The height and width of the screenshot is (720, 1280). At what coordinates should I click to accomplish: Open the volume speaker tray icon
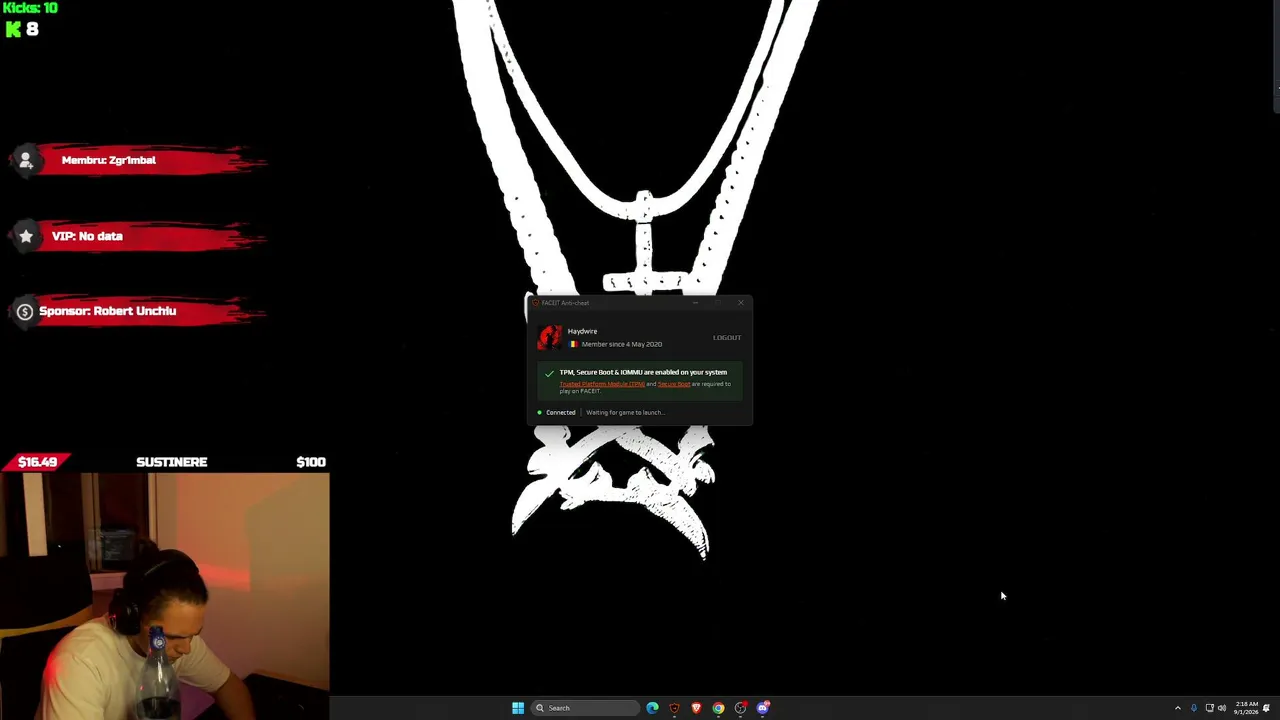(1222, 708)
